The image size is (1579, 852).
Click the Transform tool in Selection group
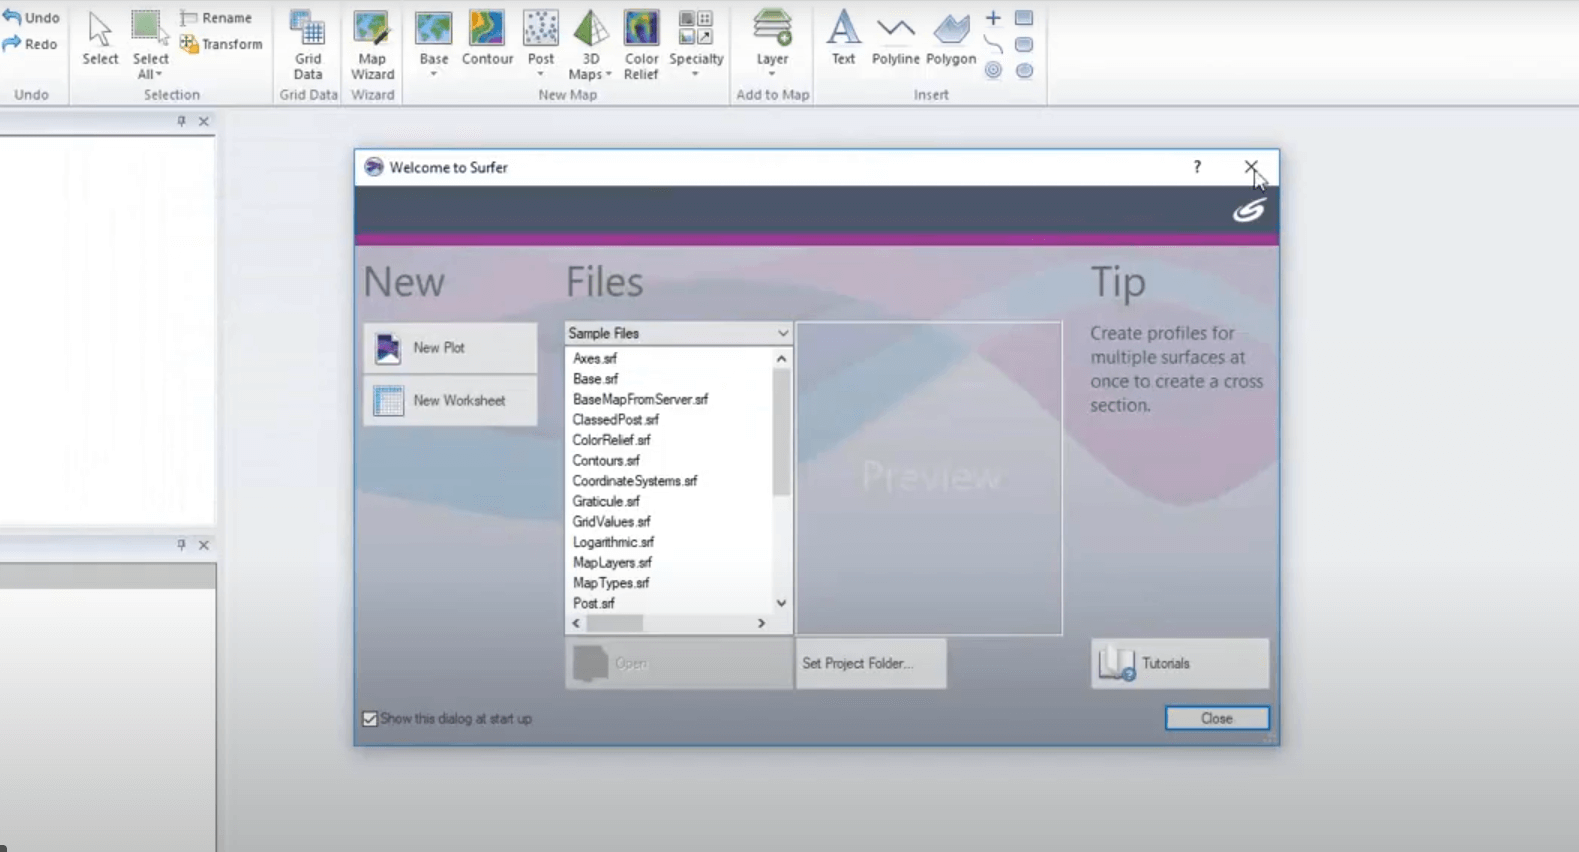pyautogui.click(x=221, y=44)
